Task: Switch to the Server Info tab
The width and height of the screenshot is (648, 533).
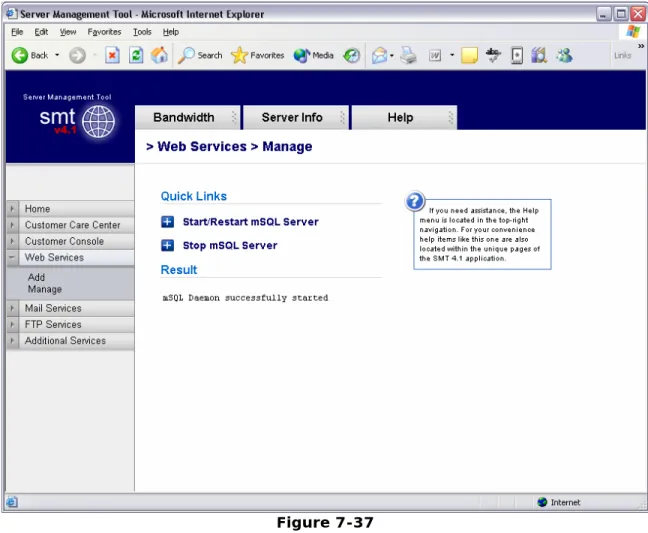Action: click(296, 118)
